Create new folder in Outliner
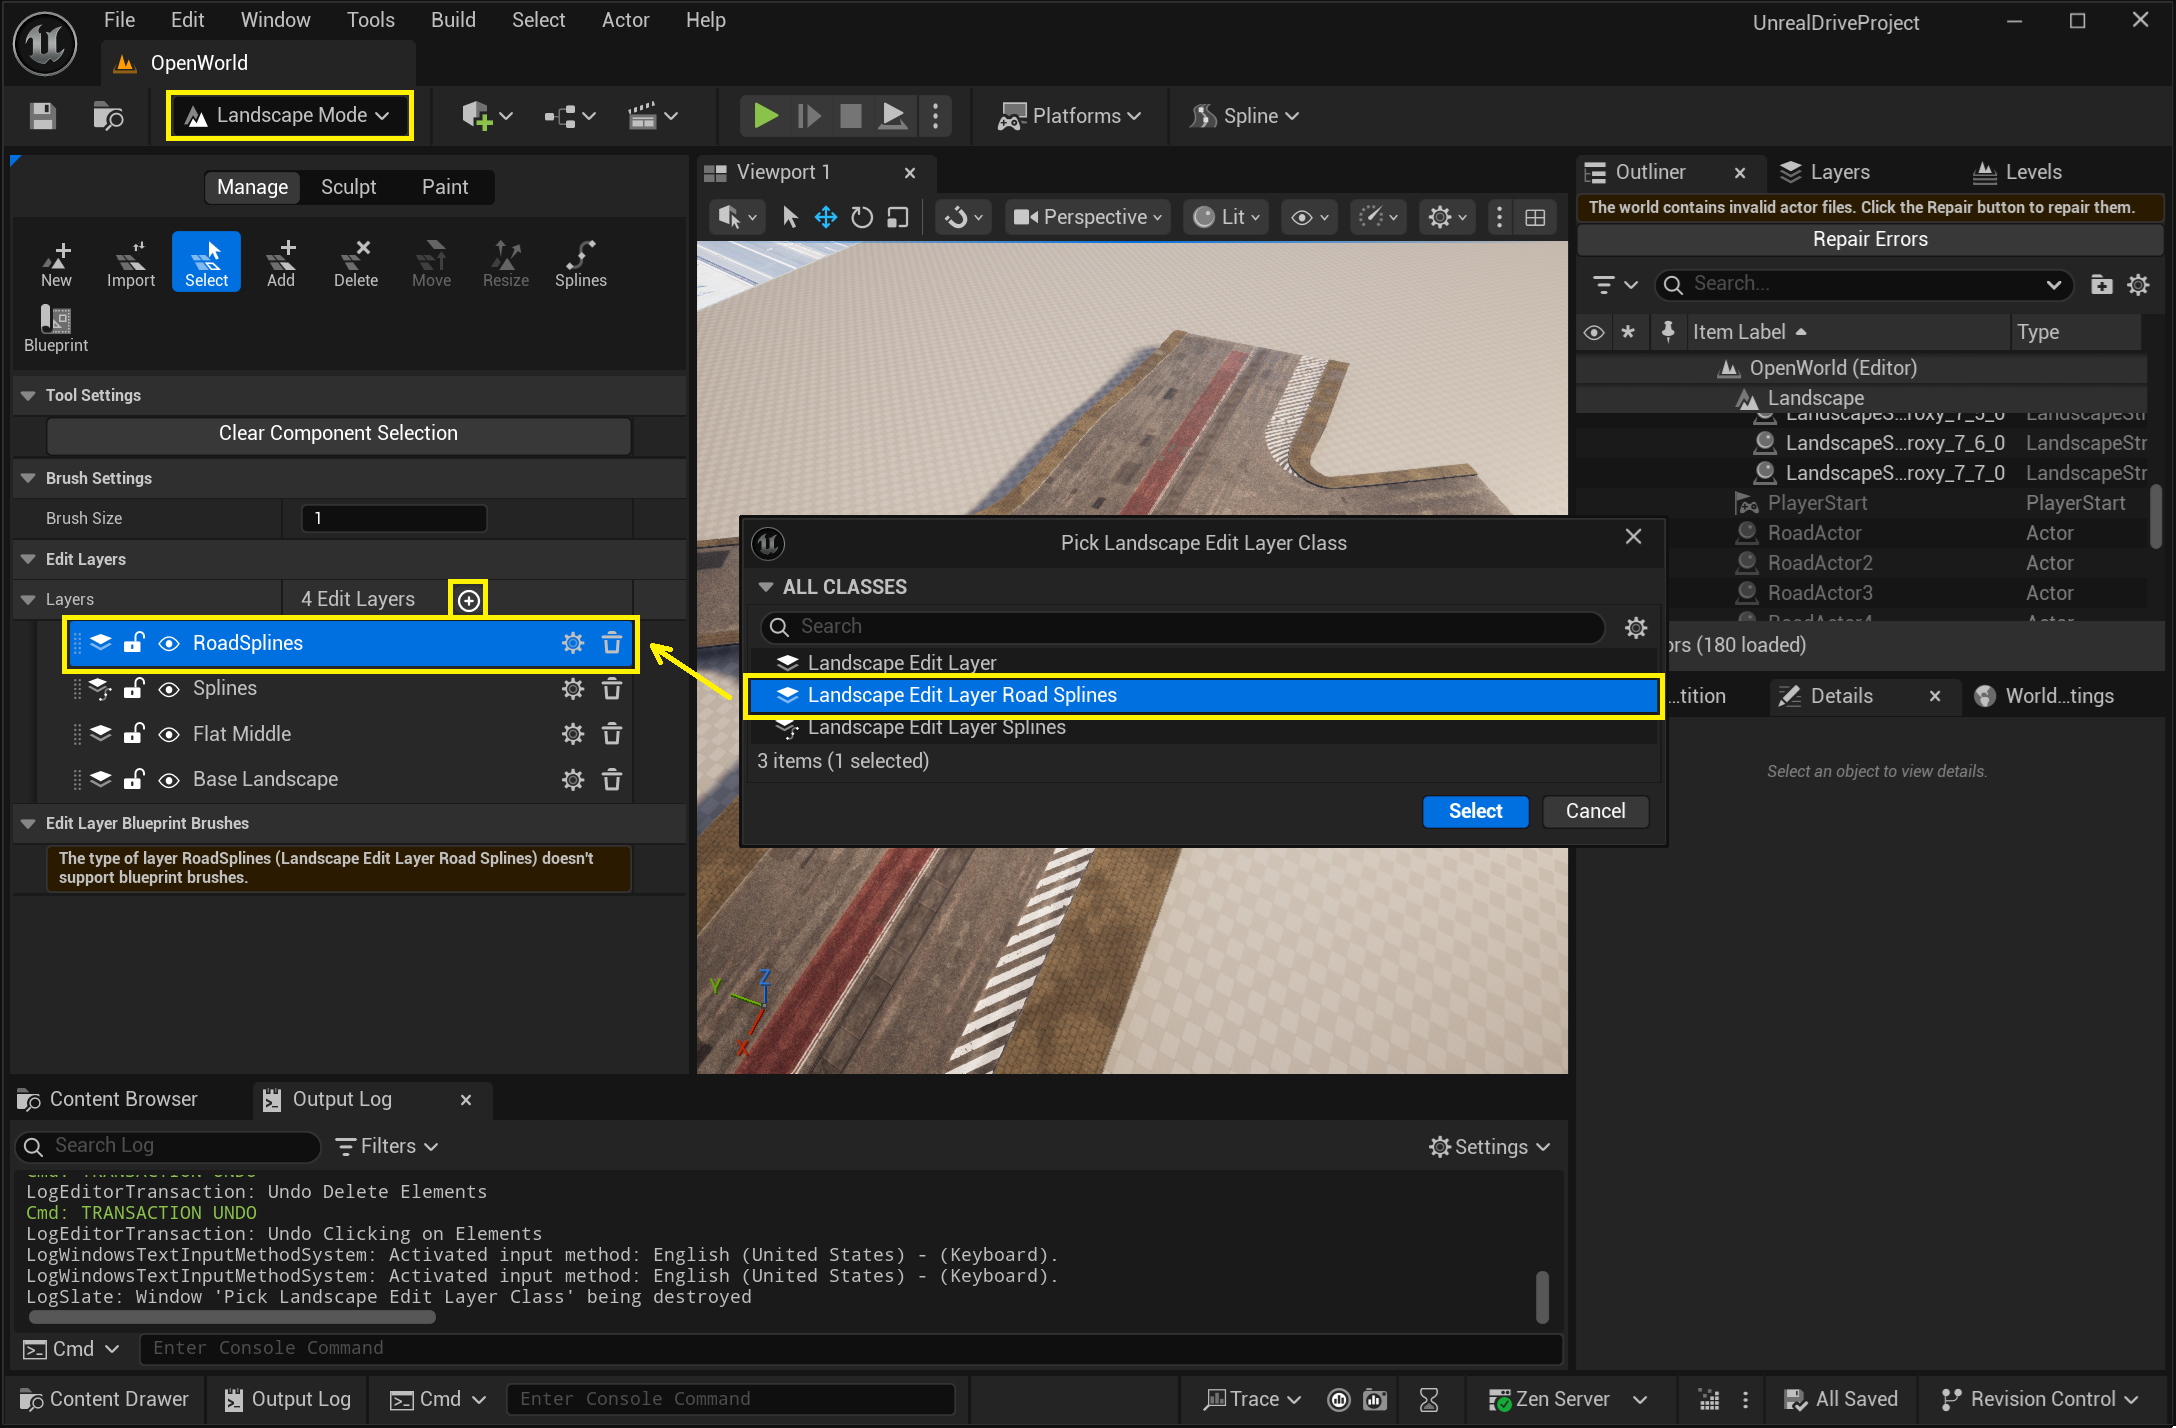 tap(2102, 285)
